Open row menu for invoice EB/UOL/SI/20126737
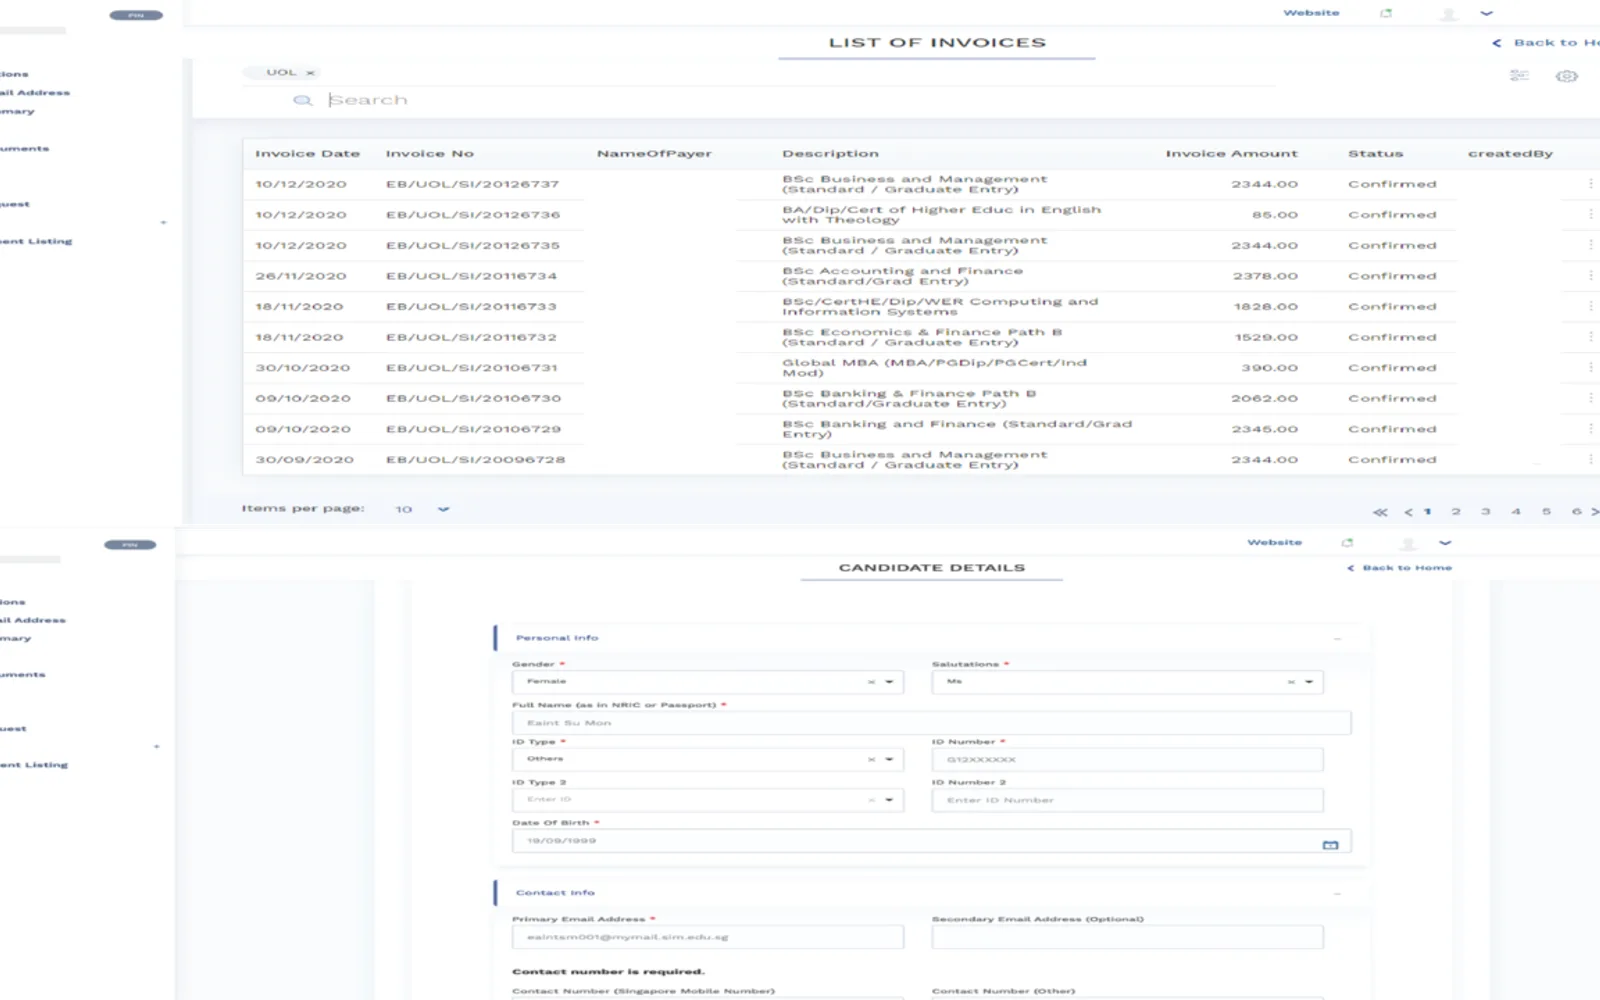The image size is (1600, 1000). tap(1590, 184)
